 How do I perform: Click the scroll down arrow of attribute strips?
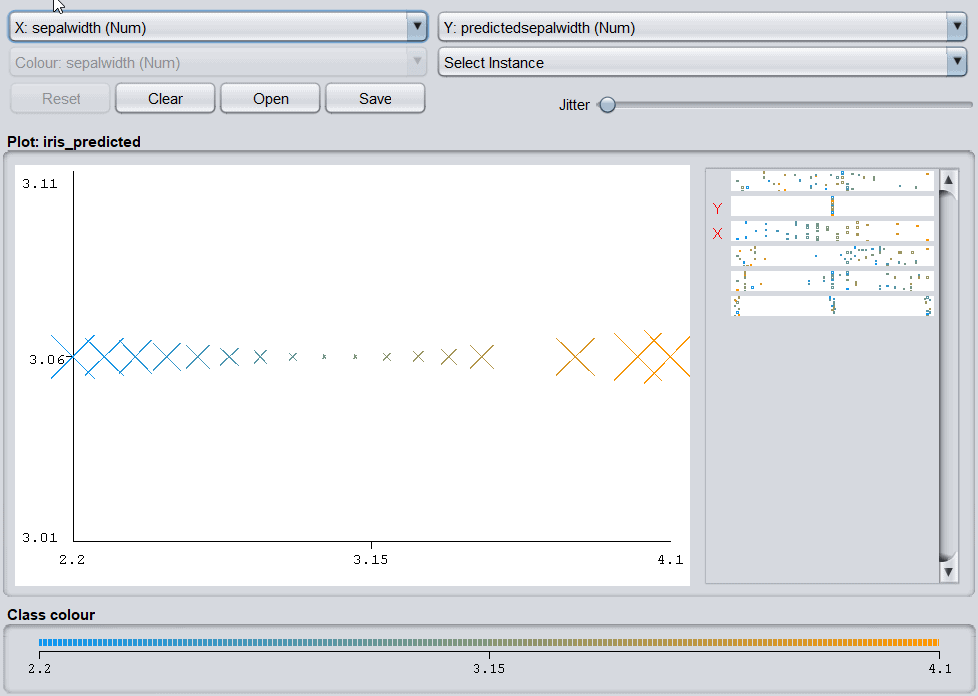coord(948,571)
